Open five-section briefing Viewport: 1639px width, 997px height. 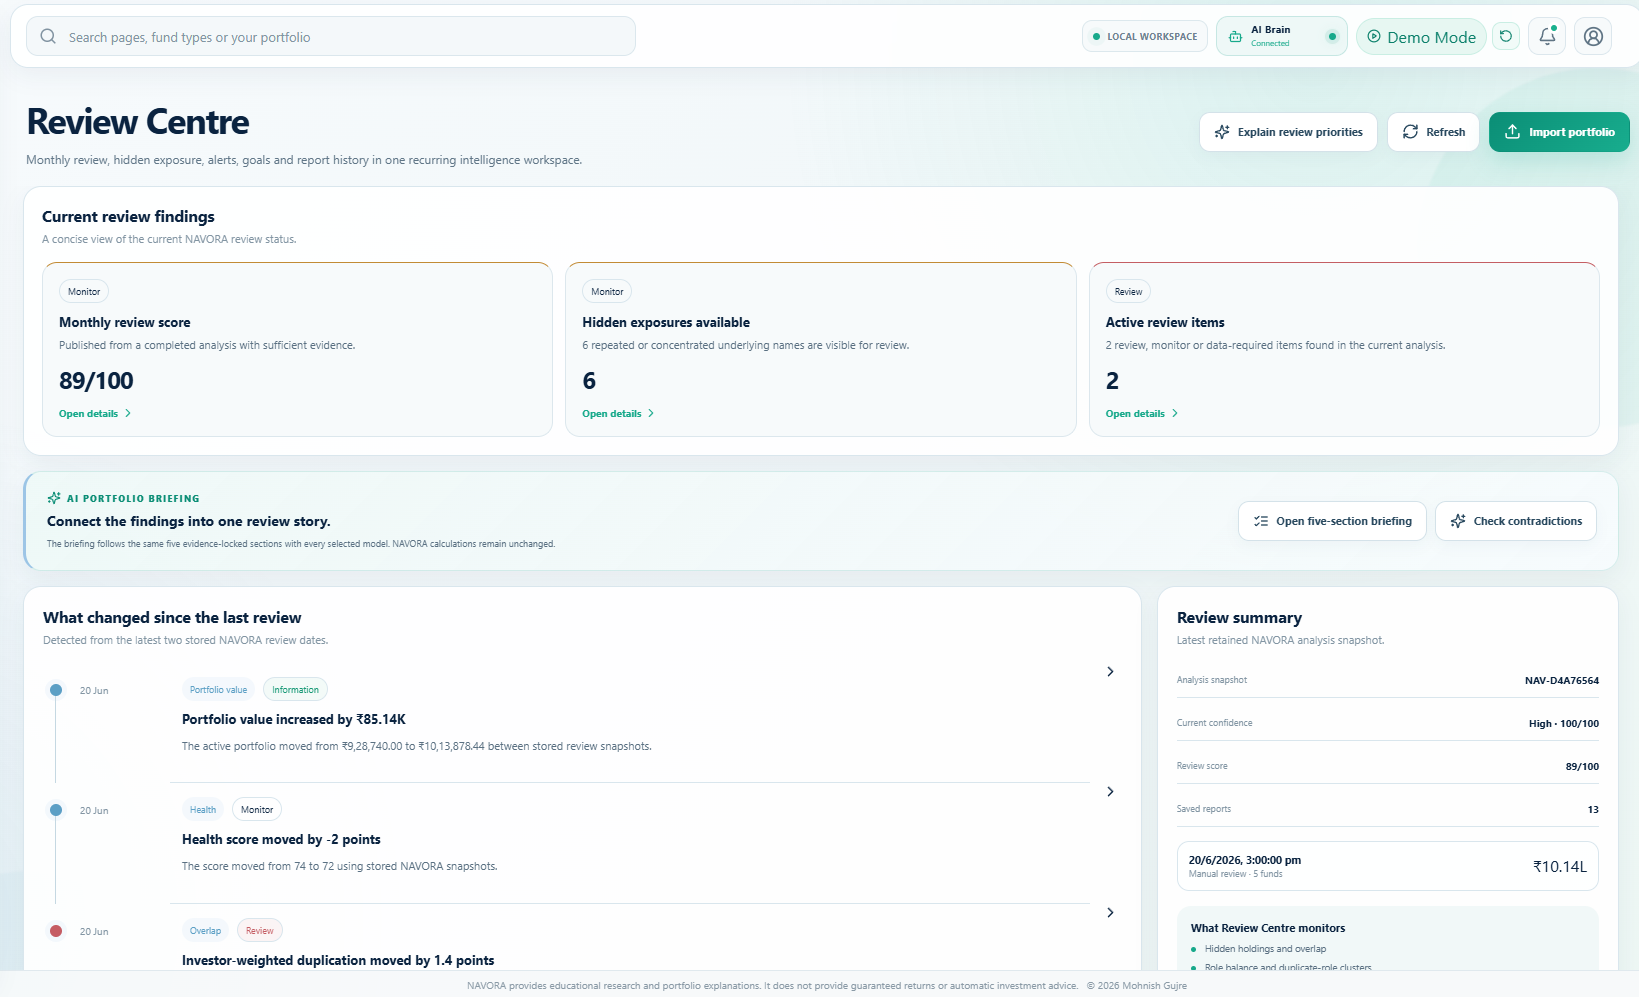click(1332, 521)
